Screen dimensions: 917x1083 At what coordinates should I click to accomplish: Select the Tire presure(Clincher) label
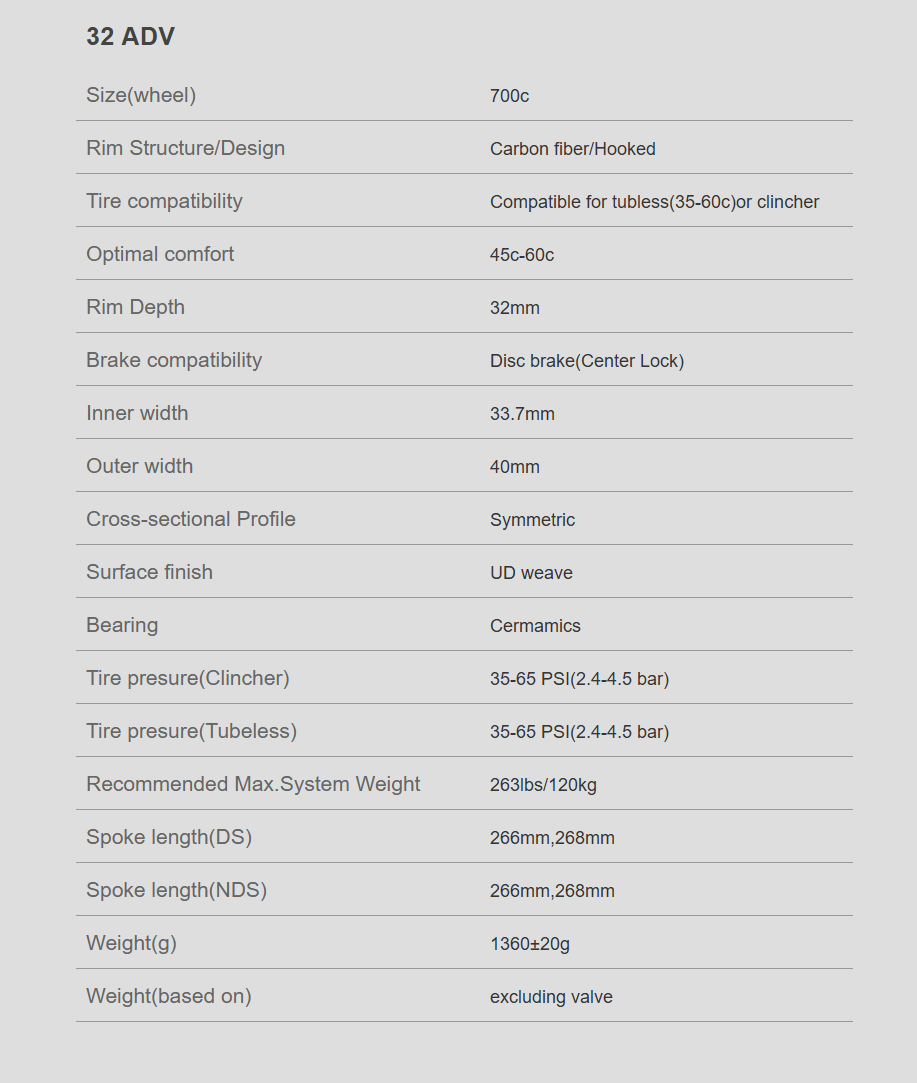188,678
